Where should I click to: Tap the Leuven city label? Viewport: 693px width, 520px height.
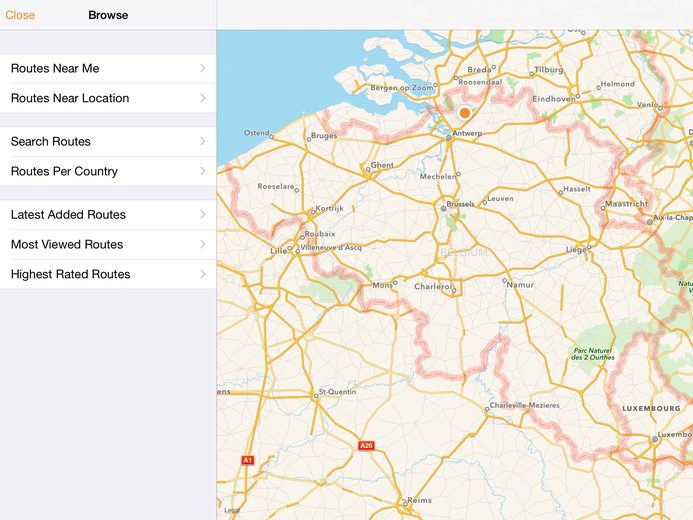[500, 198]
